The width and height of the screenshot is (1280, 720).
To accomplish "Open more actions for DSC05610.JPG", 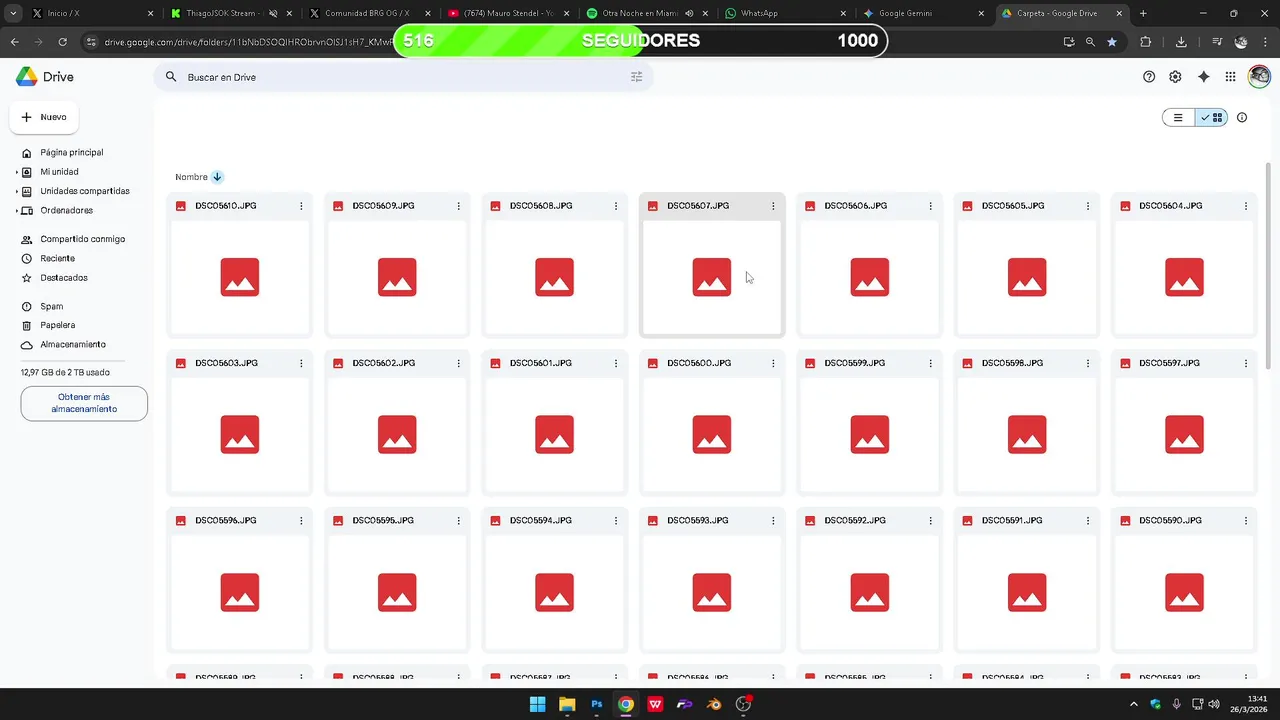I will [301, 206].
